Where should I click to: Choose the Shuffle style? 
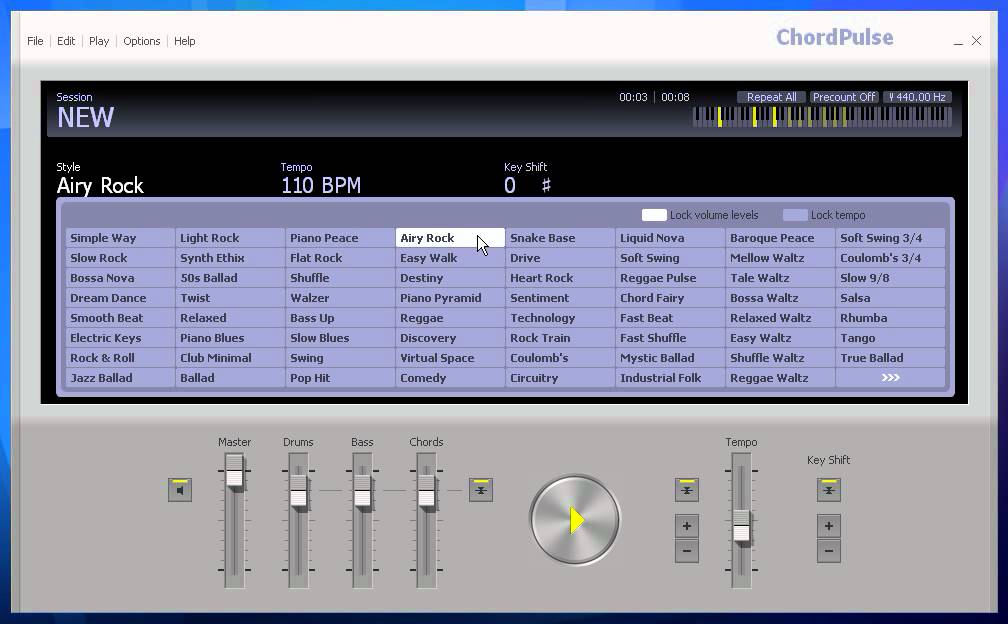[x=340, y=278]
